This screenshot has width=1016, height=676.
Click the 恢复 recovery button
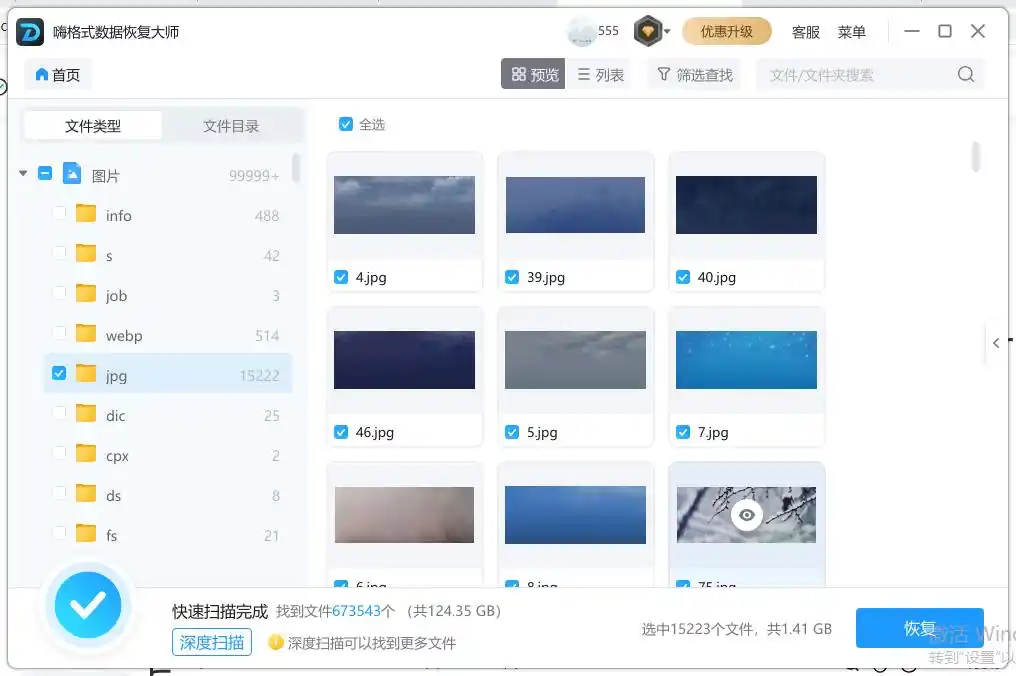pos(920,628)
